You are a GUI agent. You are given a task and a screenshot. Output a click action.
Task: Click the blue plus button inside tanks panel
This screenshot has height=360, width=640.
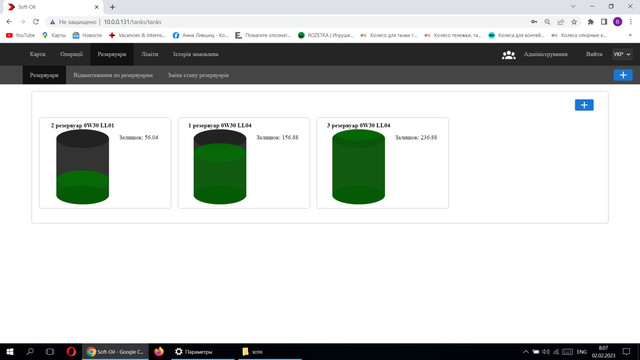pos(584,105)
